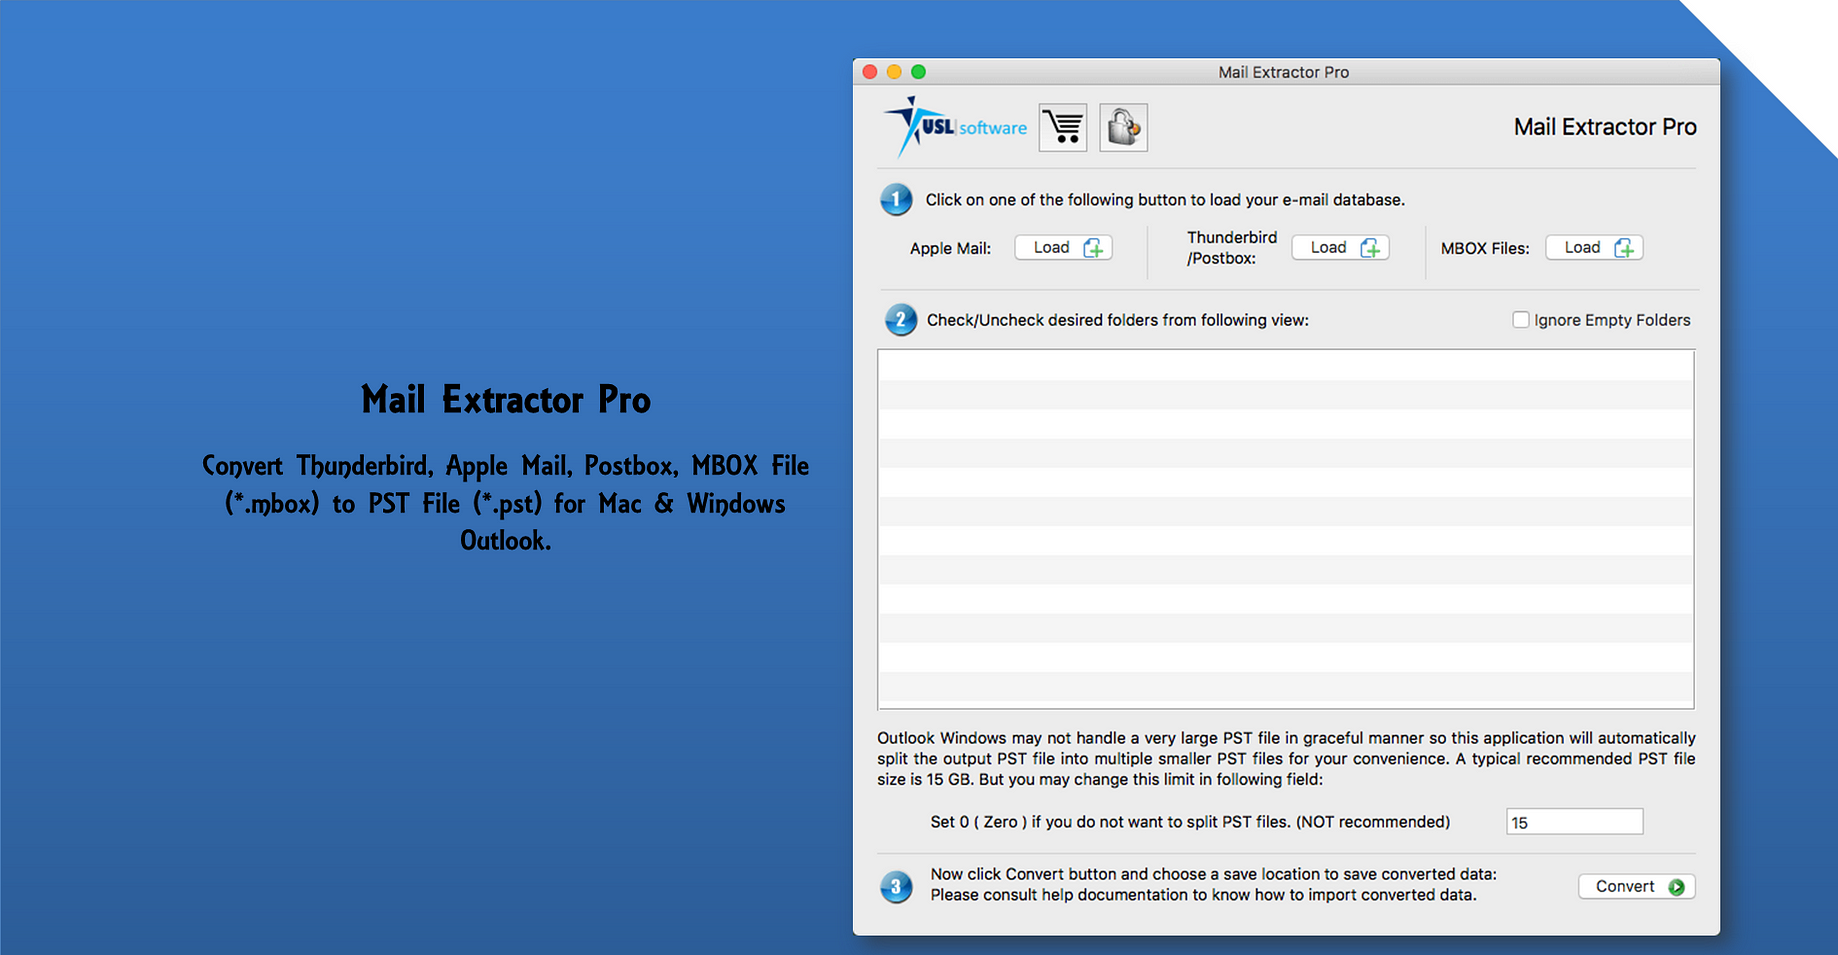
Task: Click the shopping cart purchase icon
Action: click(1062, 128)
